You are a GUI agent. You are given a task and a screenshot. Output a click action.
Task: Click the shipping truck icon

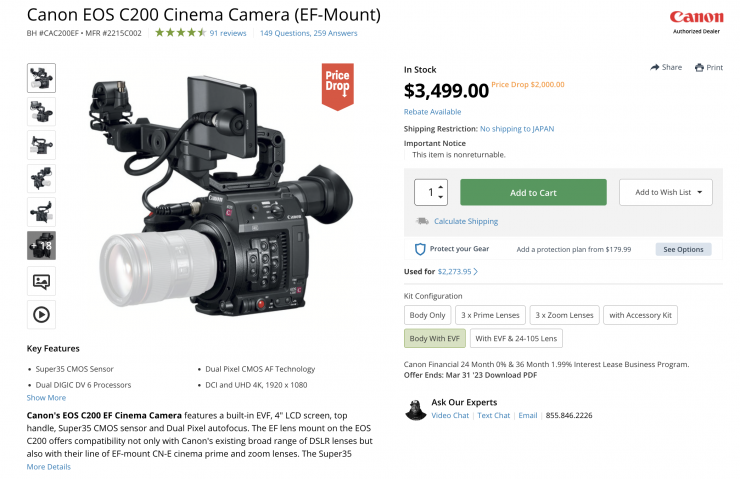423,221
